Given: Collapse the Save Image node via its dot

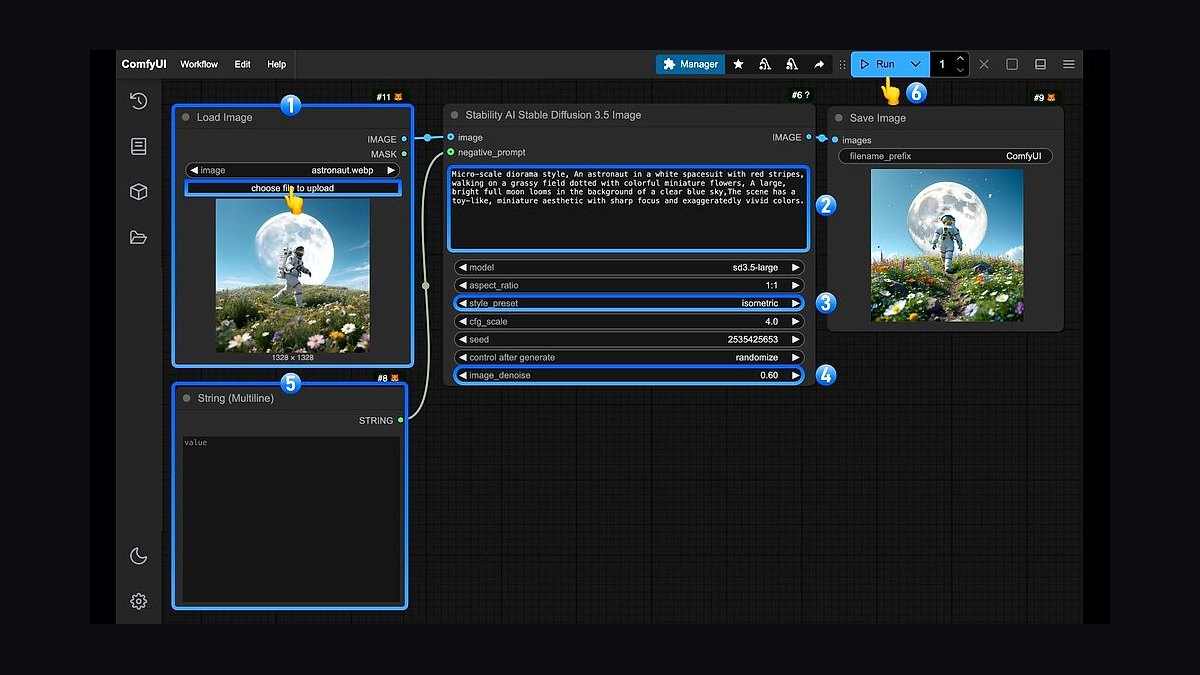Looking at the screenshot, I should pyautogui.click(x=839, y=118).
